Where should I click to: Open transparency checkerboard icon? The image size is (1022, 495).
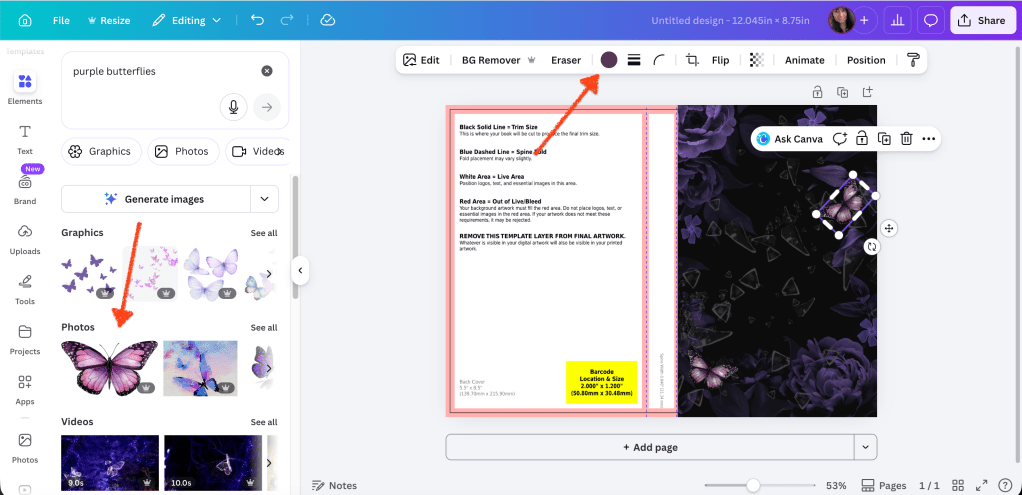(x=756, y=60)
